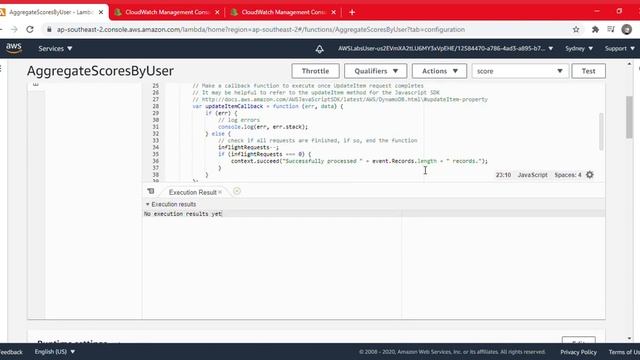Click the Throttle button

(315, 71)
